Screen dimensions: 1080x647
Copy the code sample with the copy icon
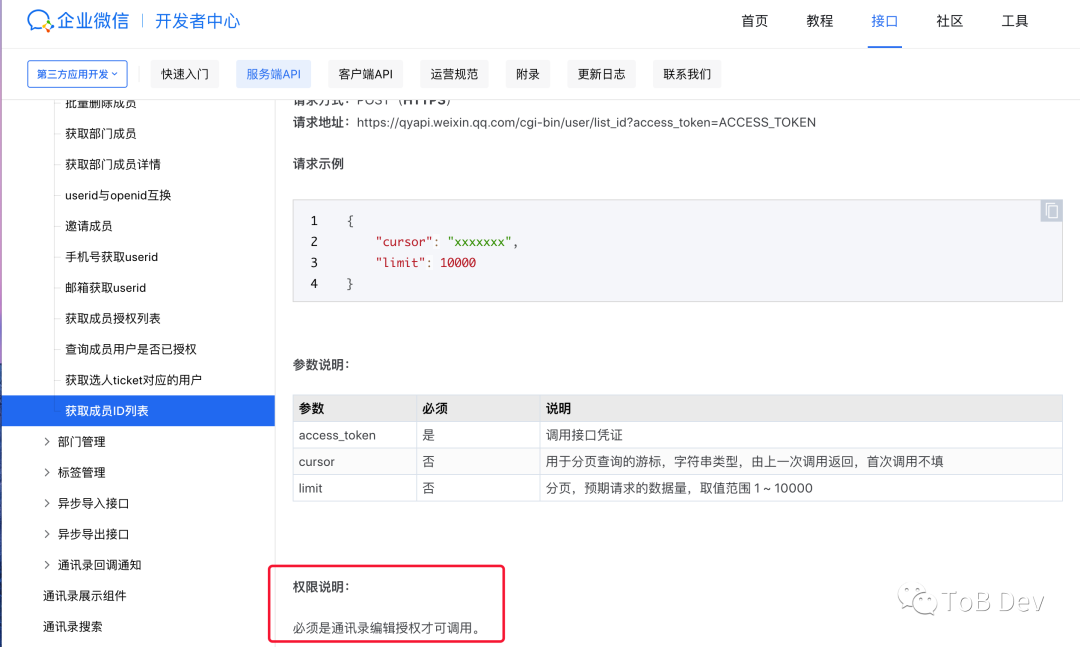point(1050,211)
